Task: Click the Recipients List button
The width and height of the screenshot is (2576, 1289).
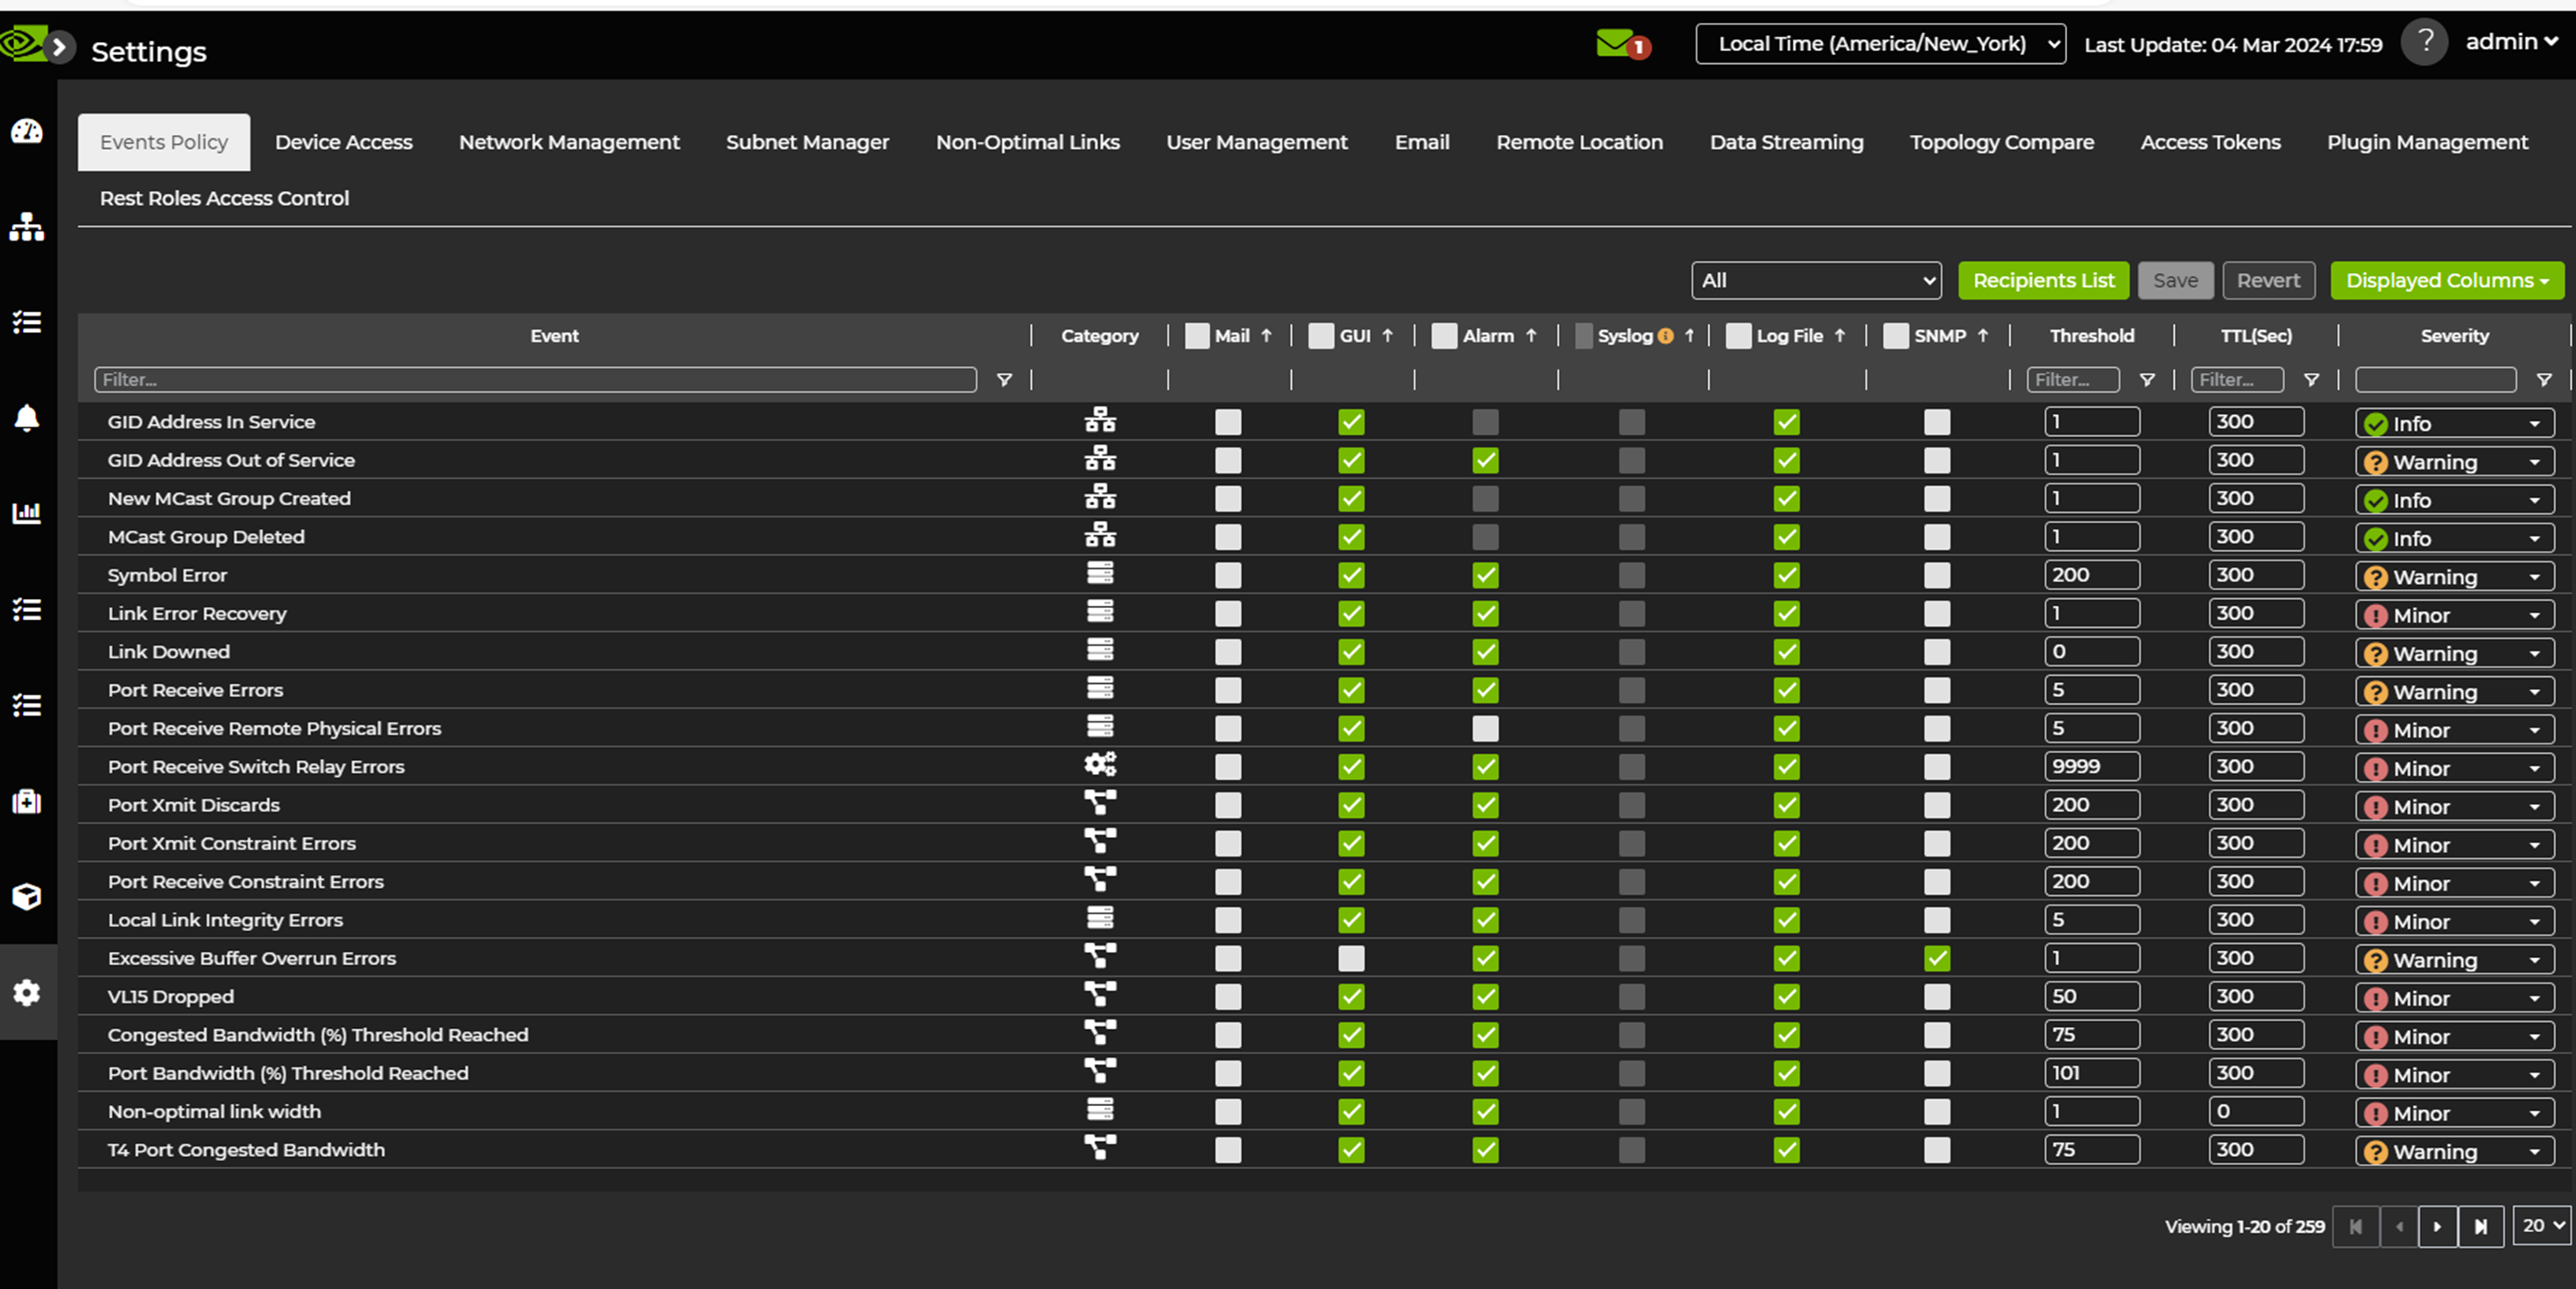Action: (x=2043, y=281)
